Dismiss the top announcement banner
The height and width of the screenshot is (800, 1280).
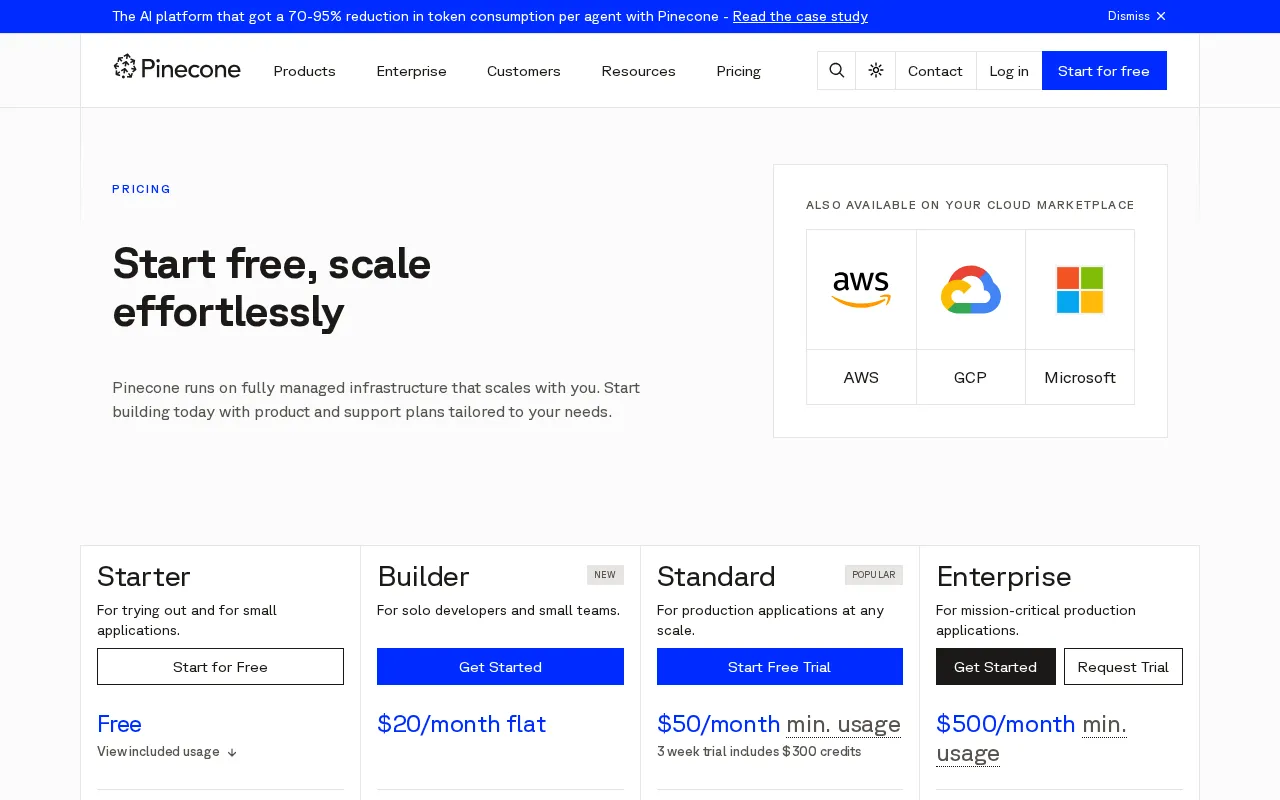1137,16
